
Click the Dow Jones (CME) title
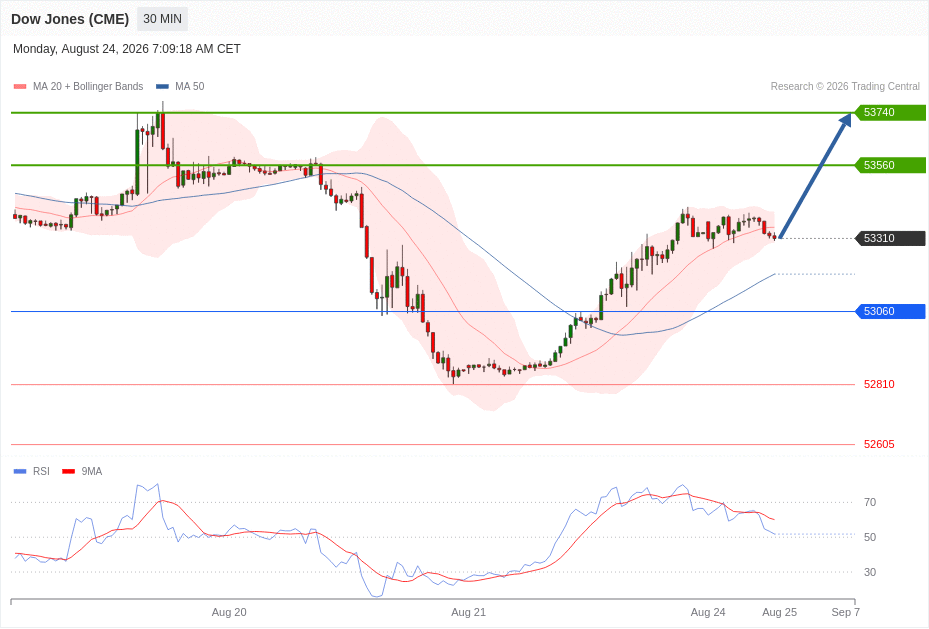(x=70, y=19)
